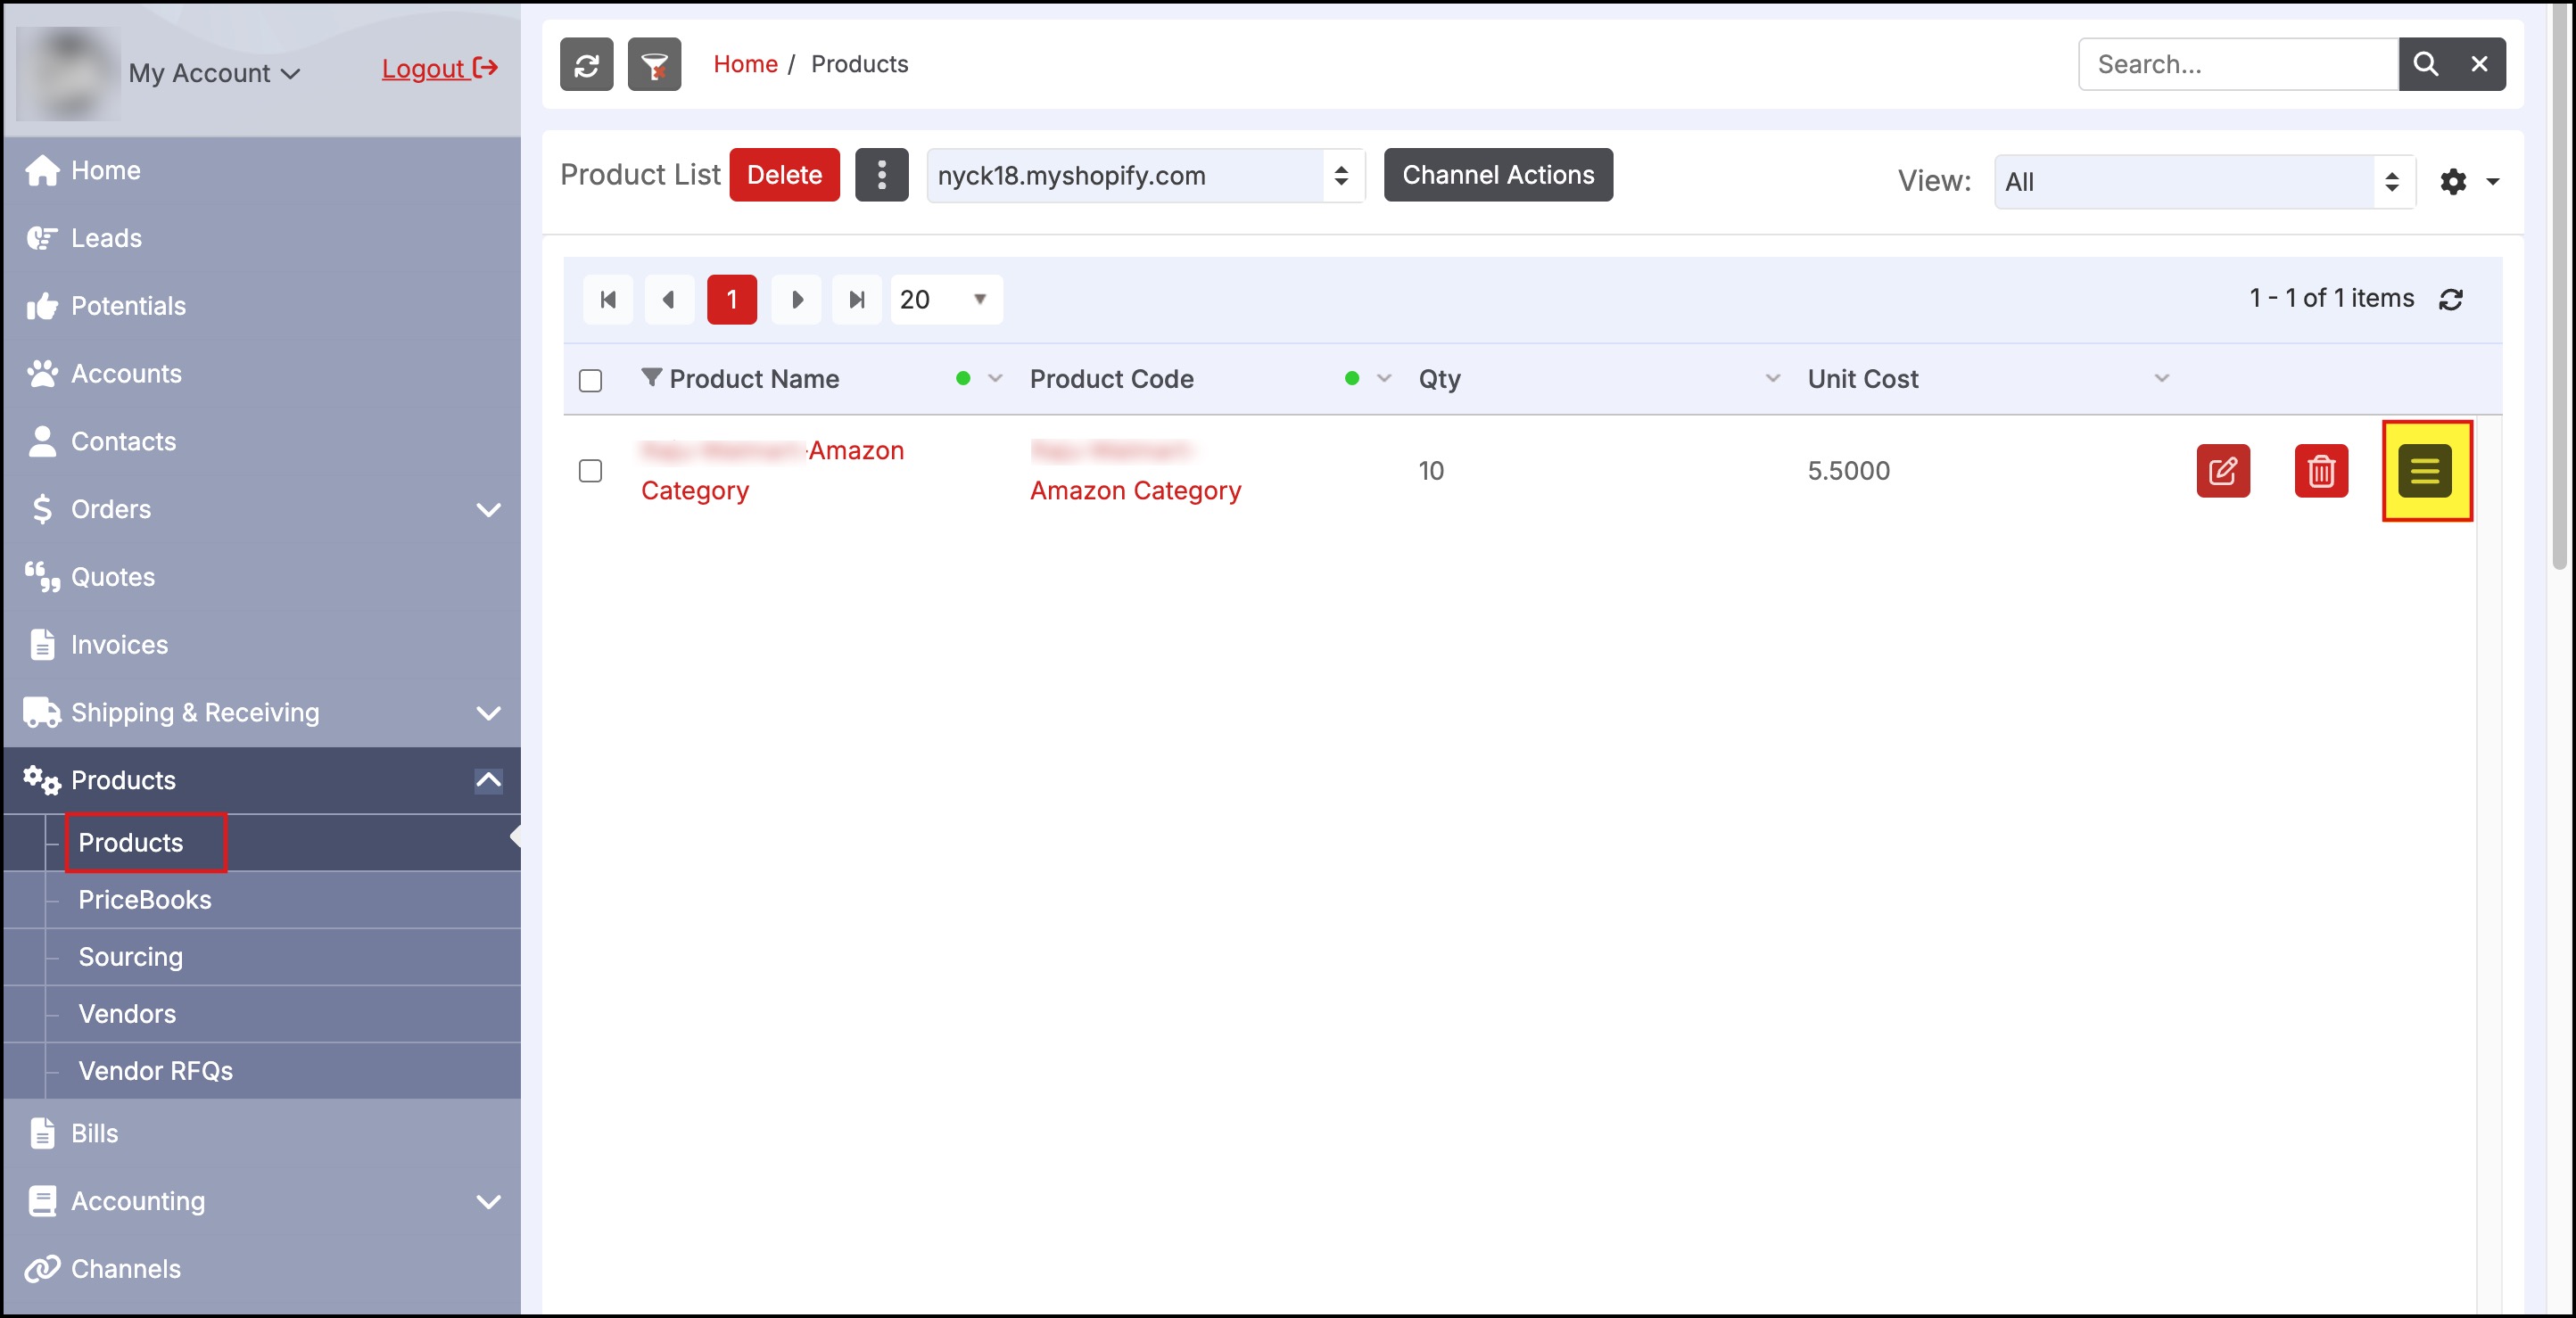
Task: Check the Amazon Category row checkbox
Action: click(x=590, y=471)
